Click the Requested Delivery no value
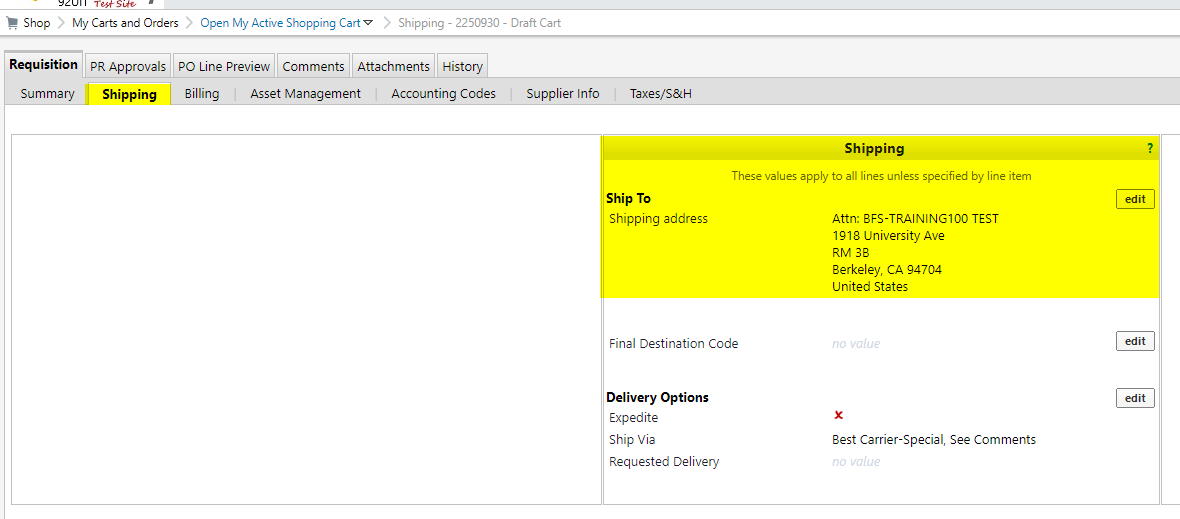The image size is (1180, 519). (856, 462)
